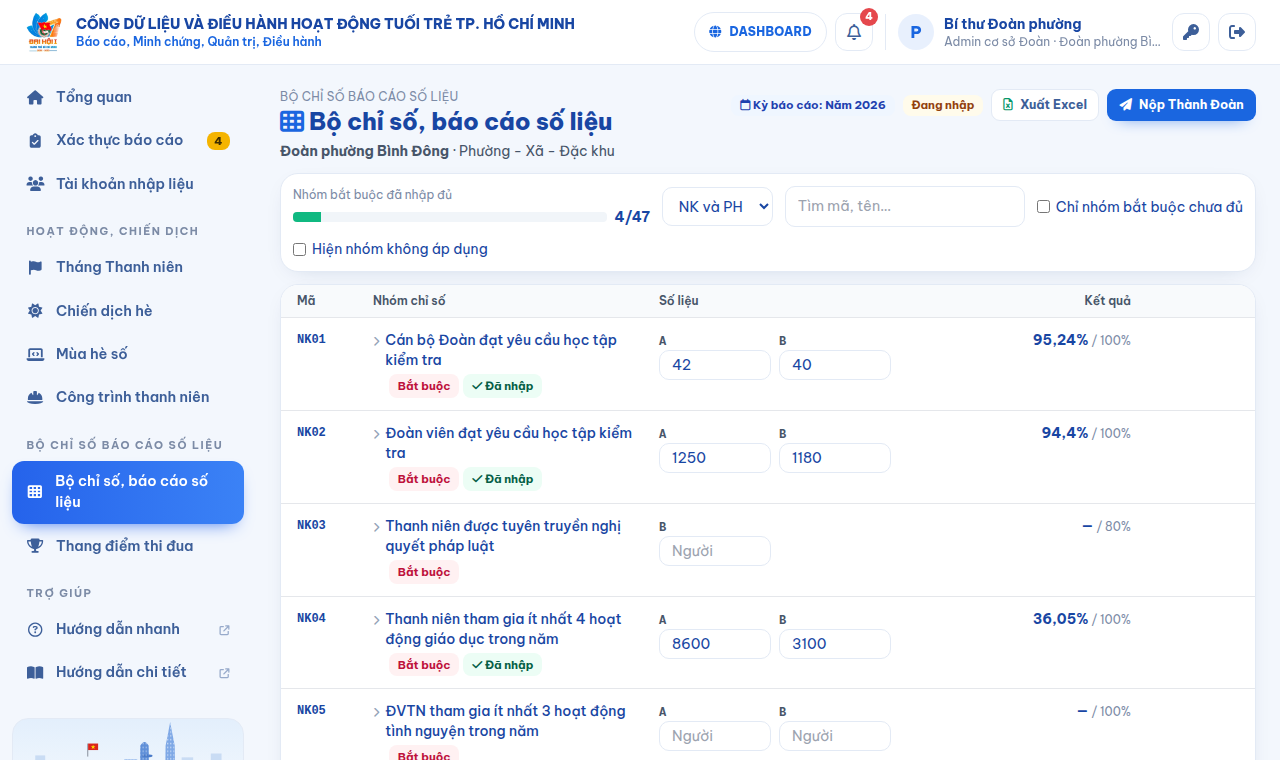The image size is (1280, 760).
Task: Click the key icon to change password
Action: [1190, 32]
